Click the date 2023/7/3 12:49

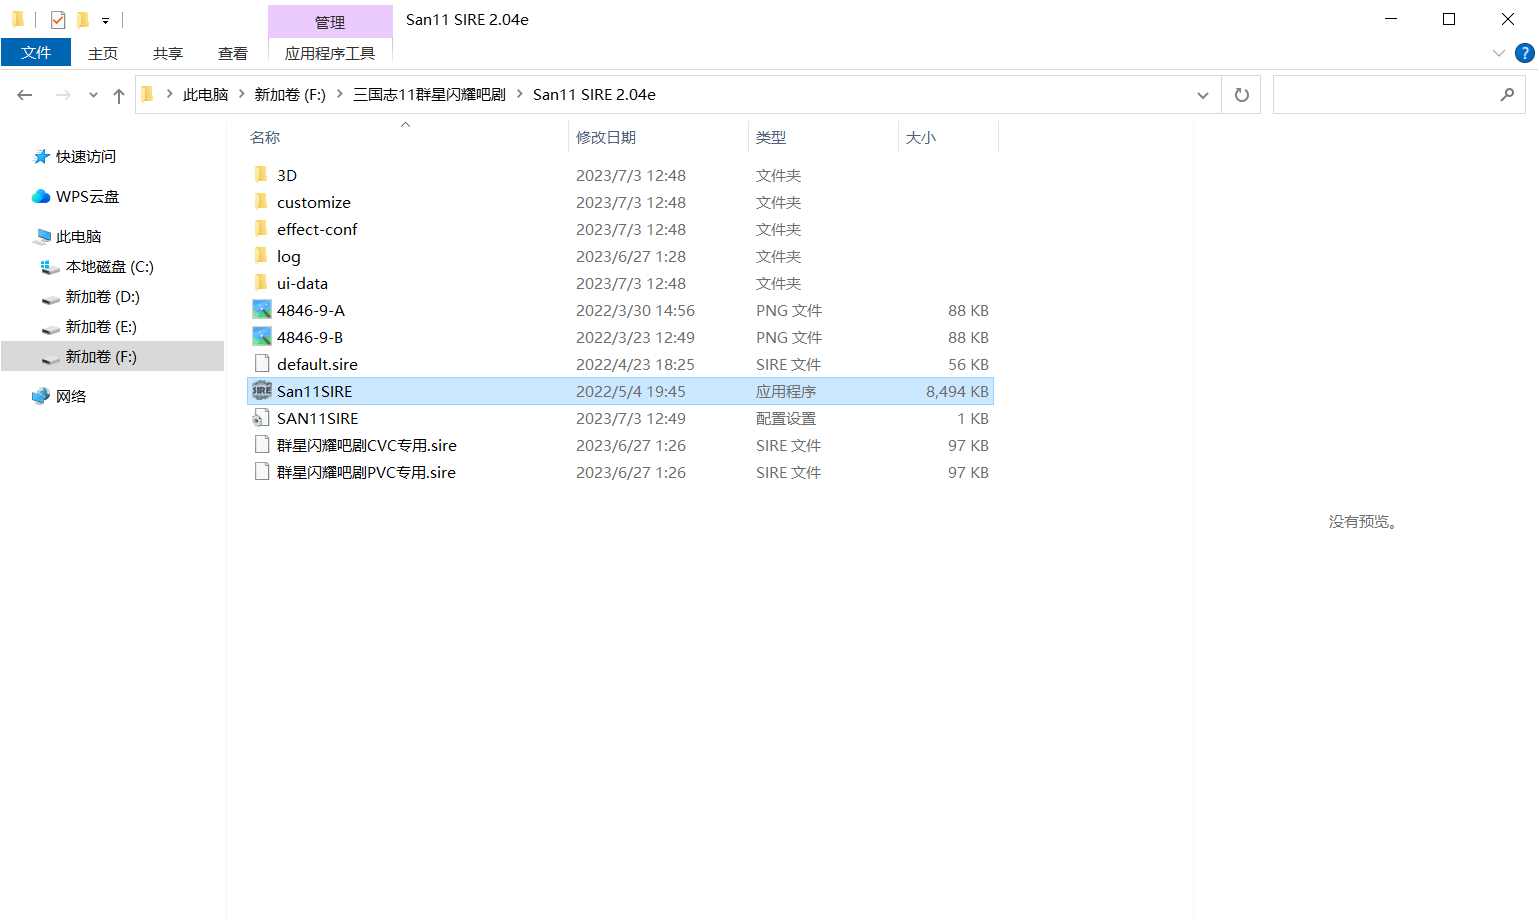click(631, 418)
